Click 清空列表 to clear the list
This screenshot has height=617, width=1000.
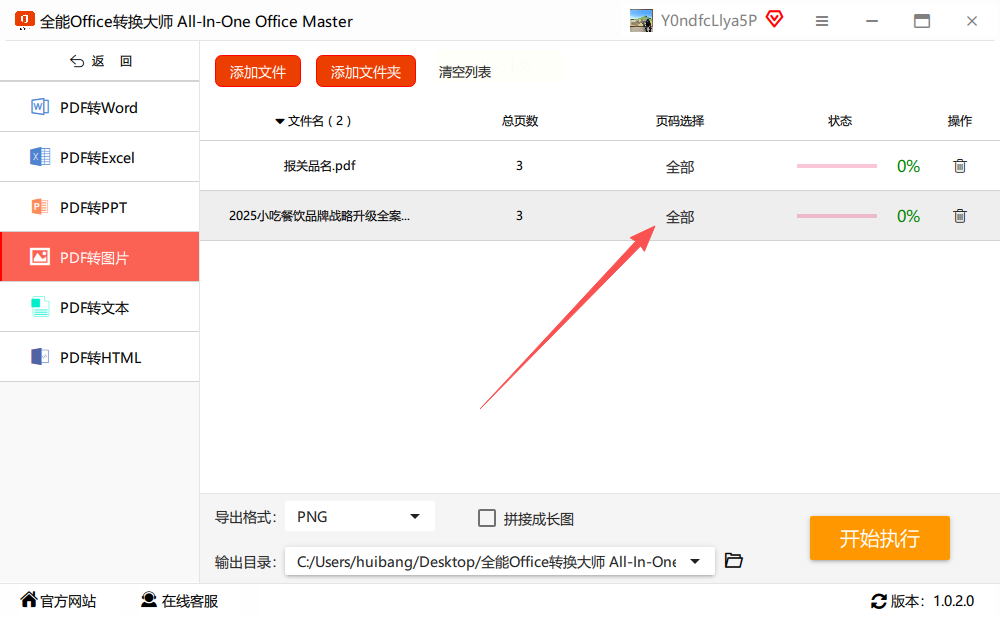(464, 72)
